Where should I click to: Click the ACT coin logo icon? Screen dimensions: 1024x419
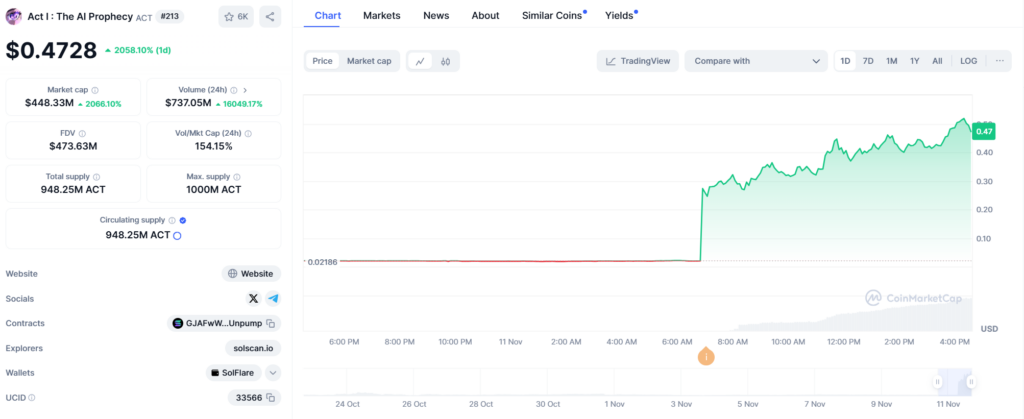pos(13,16)
